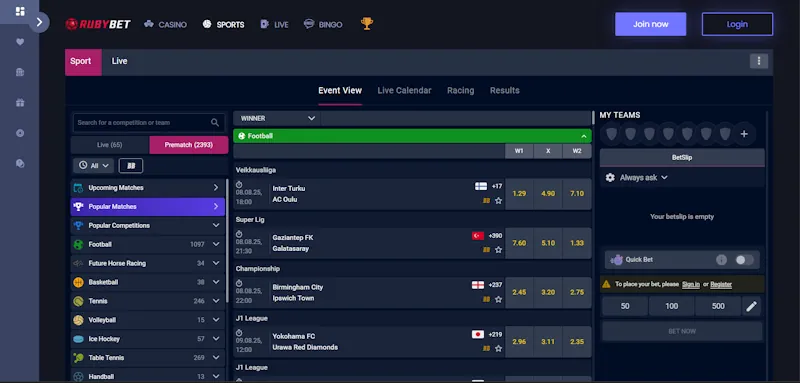Click the coin-stack icon in left sidebar

[20, 163]
